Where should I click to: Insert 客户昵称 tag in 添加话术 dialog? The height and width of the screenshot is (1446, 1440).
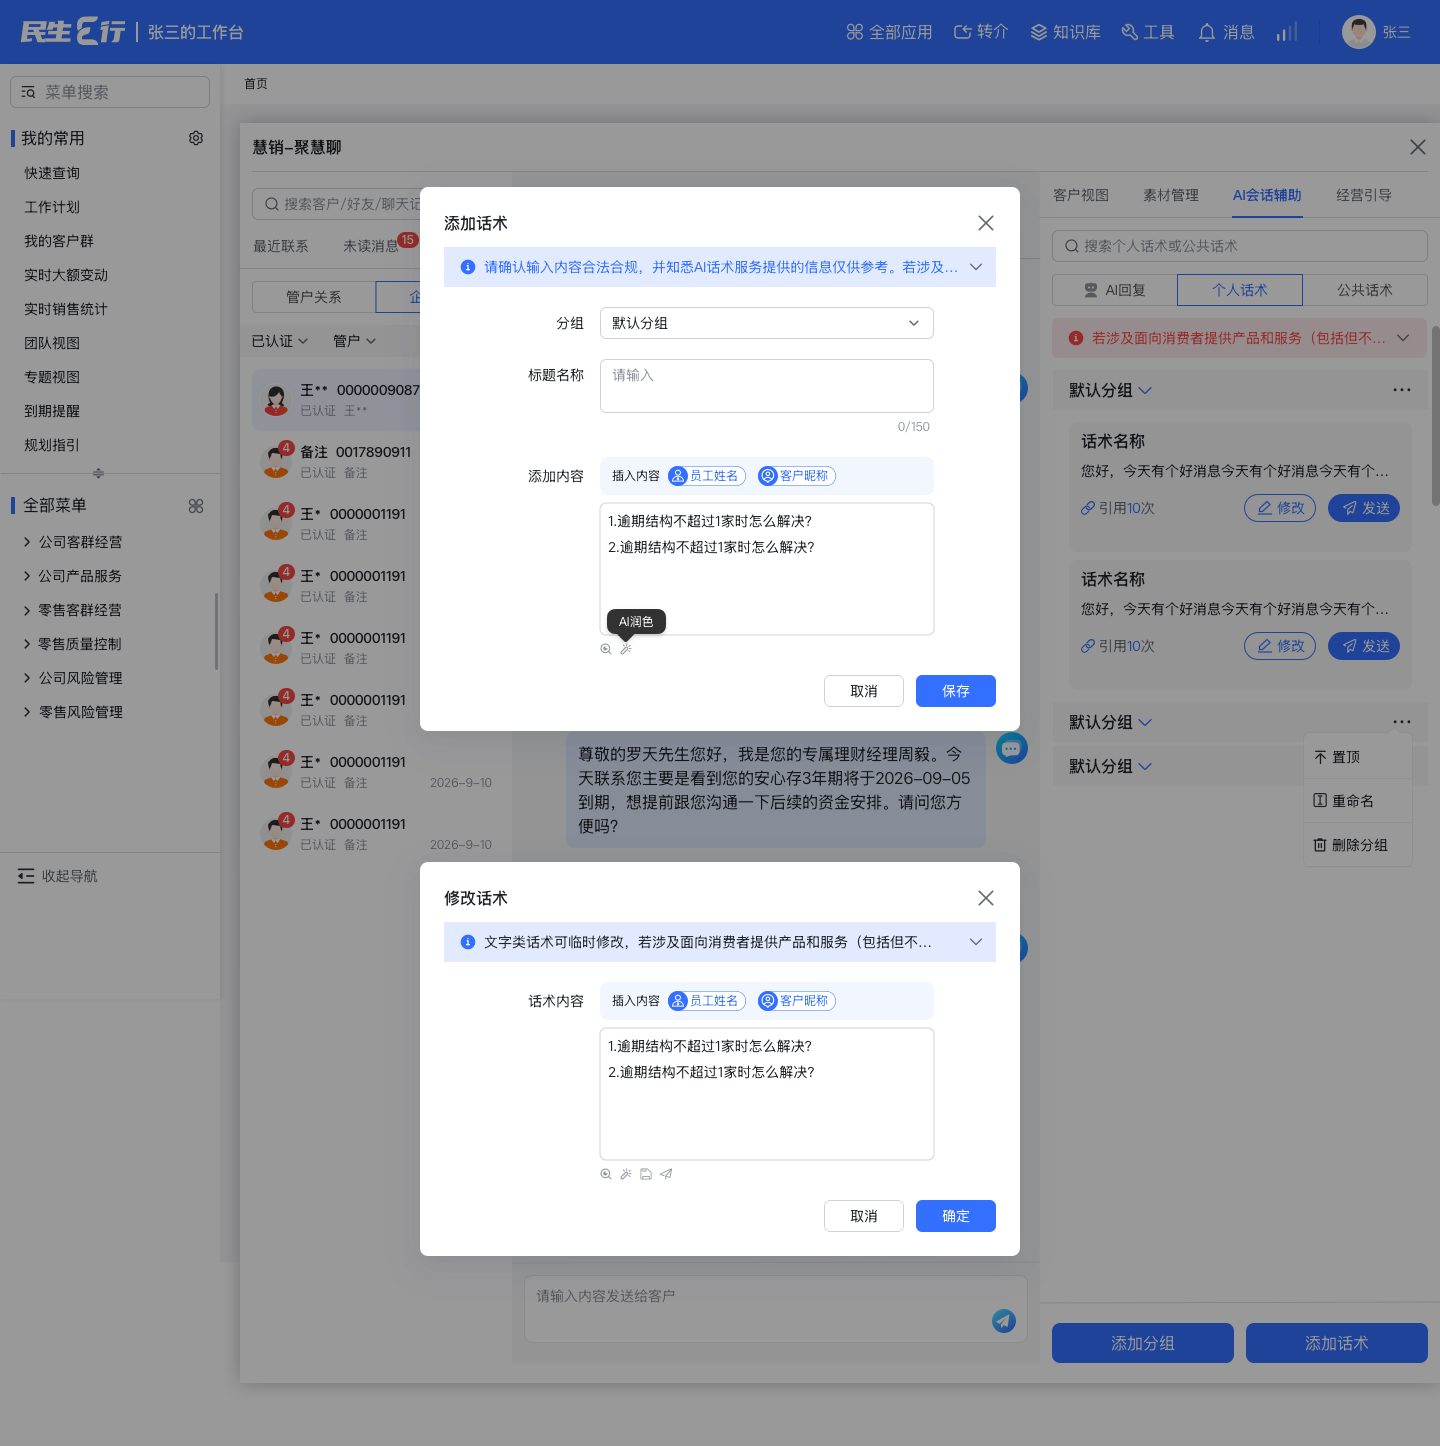tap(796, 476)
